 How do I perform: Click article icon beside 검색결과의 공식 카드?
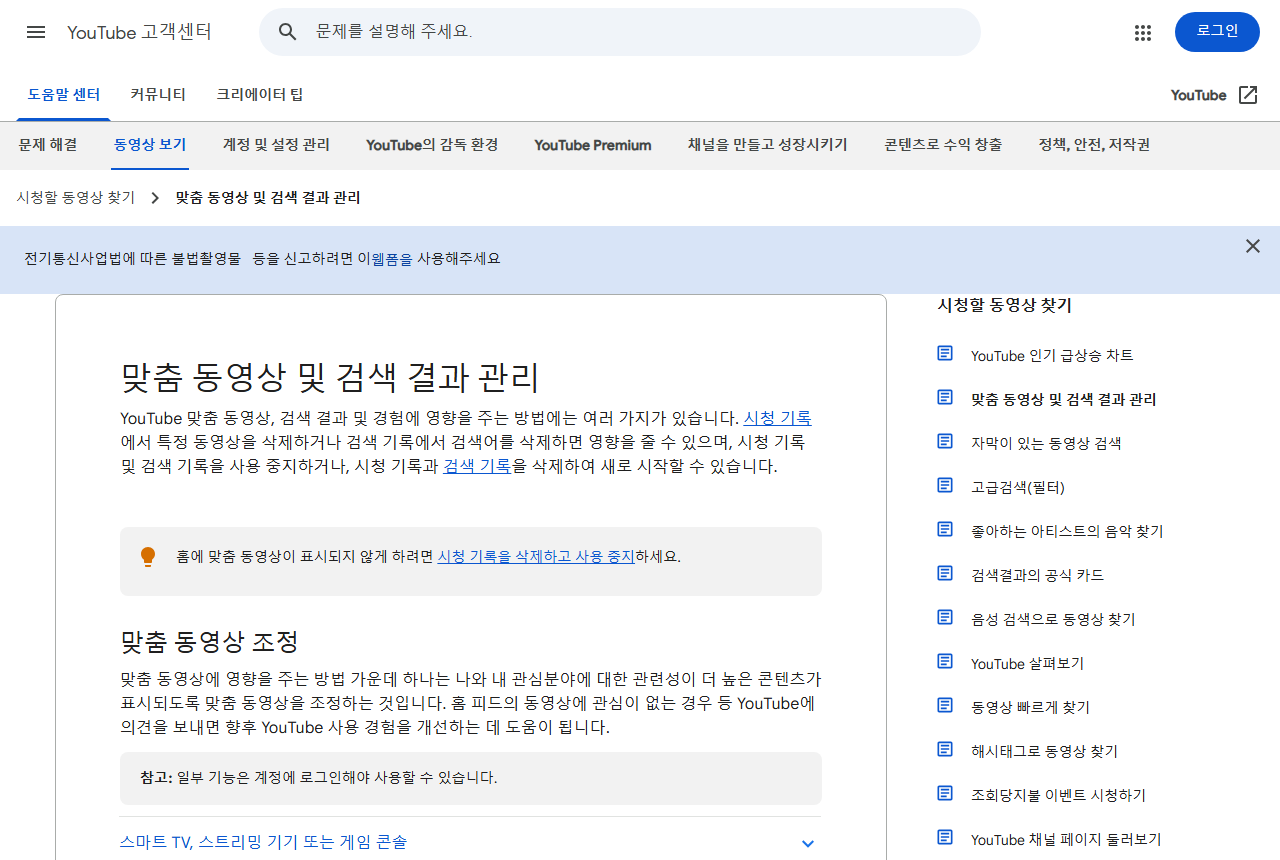945,573
